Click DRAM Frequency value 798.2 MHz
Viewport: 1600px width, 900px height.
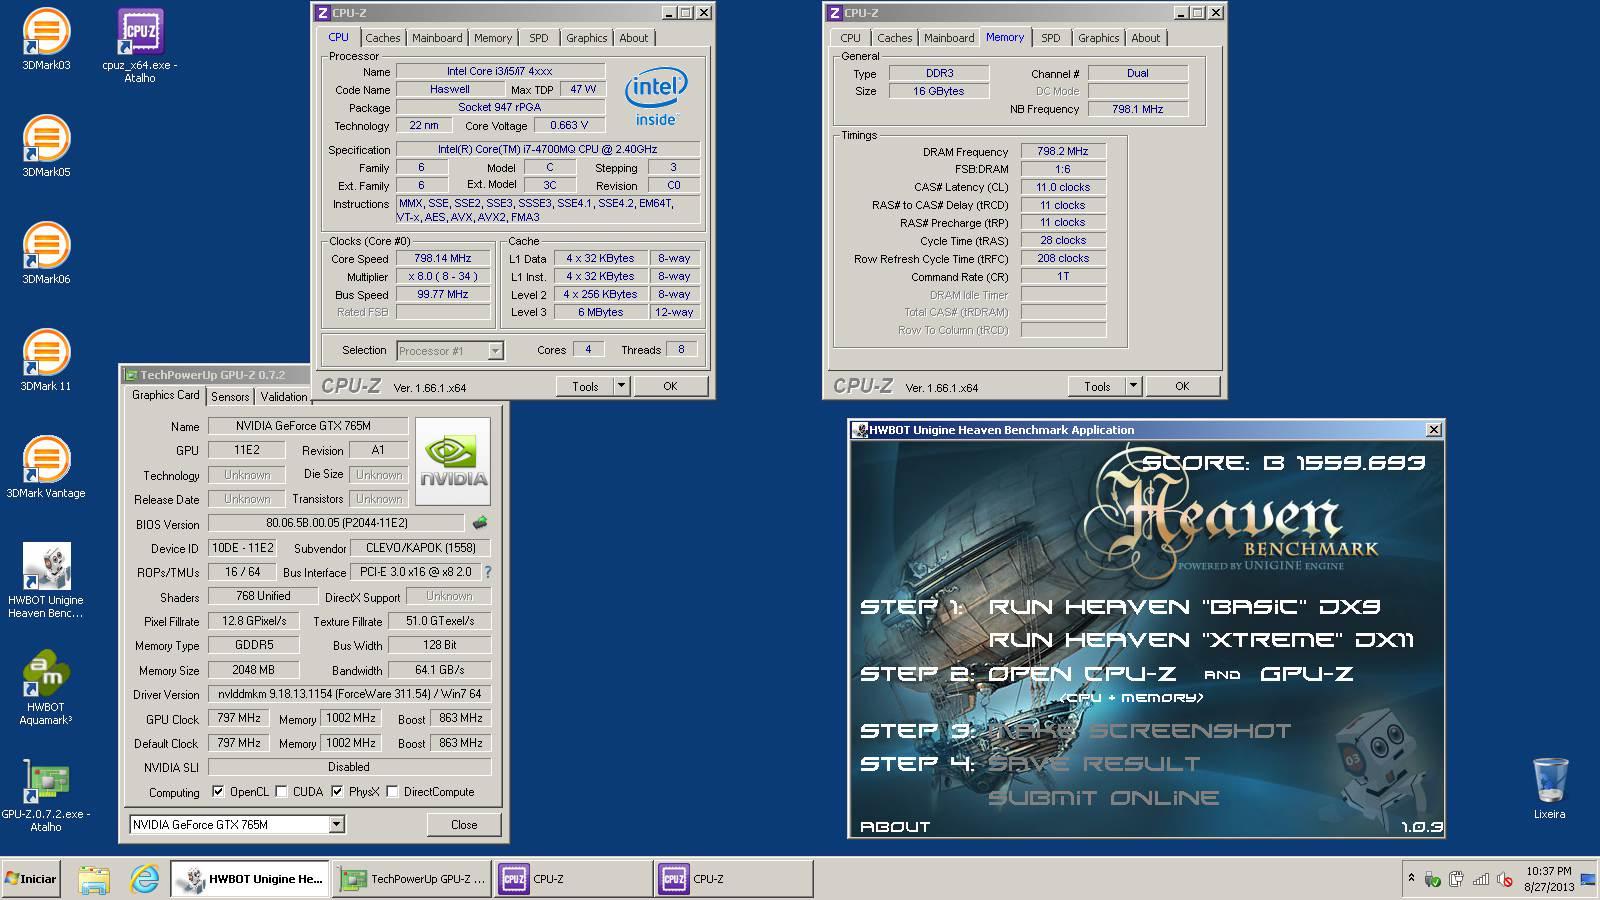pos(1063,151)
